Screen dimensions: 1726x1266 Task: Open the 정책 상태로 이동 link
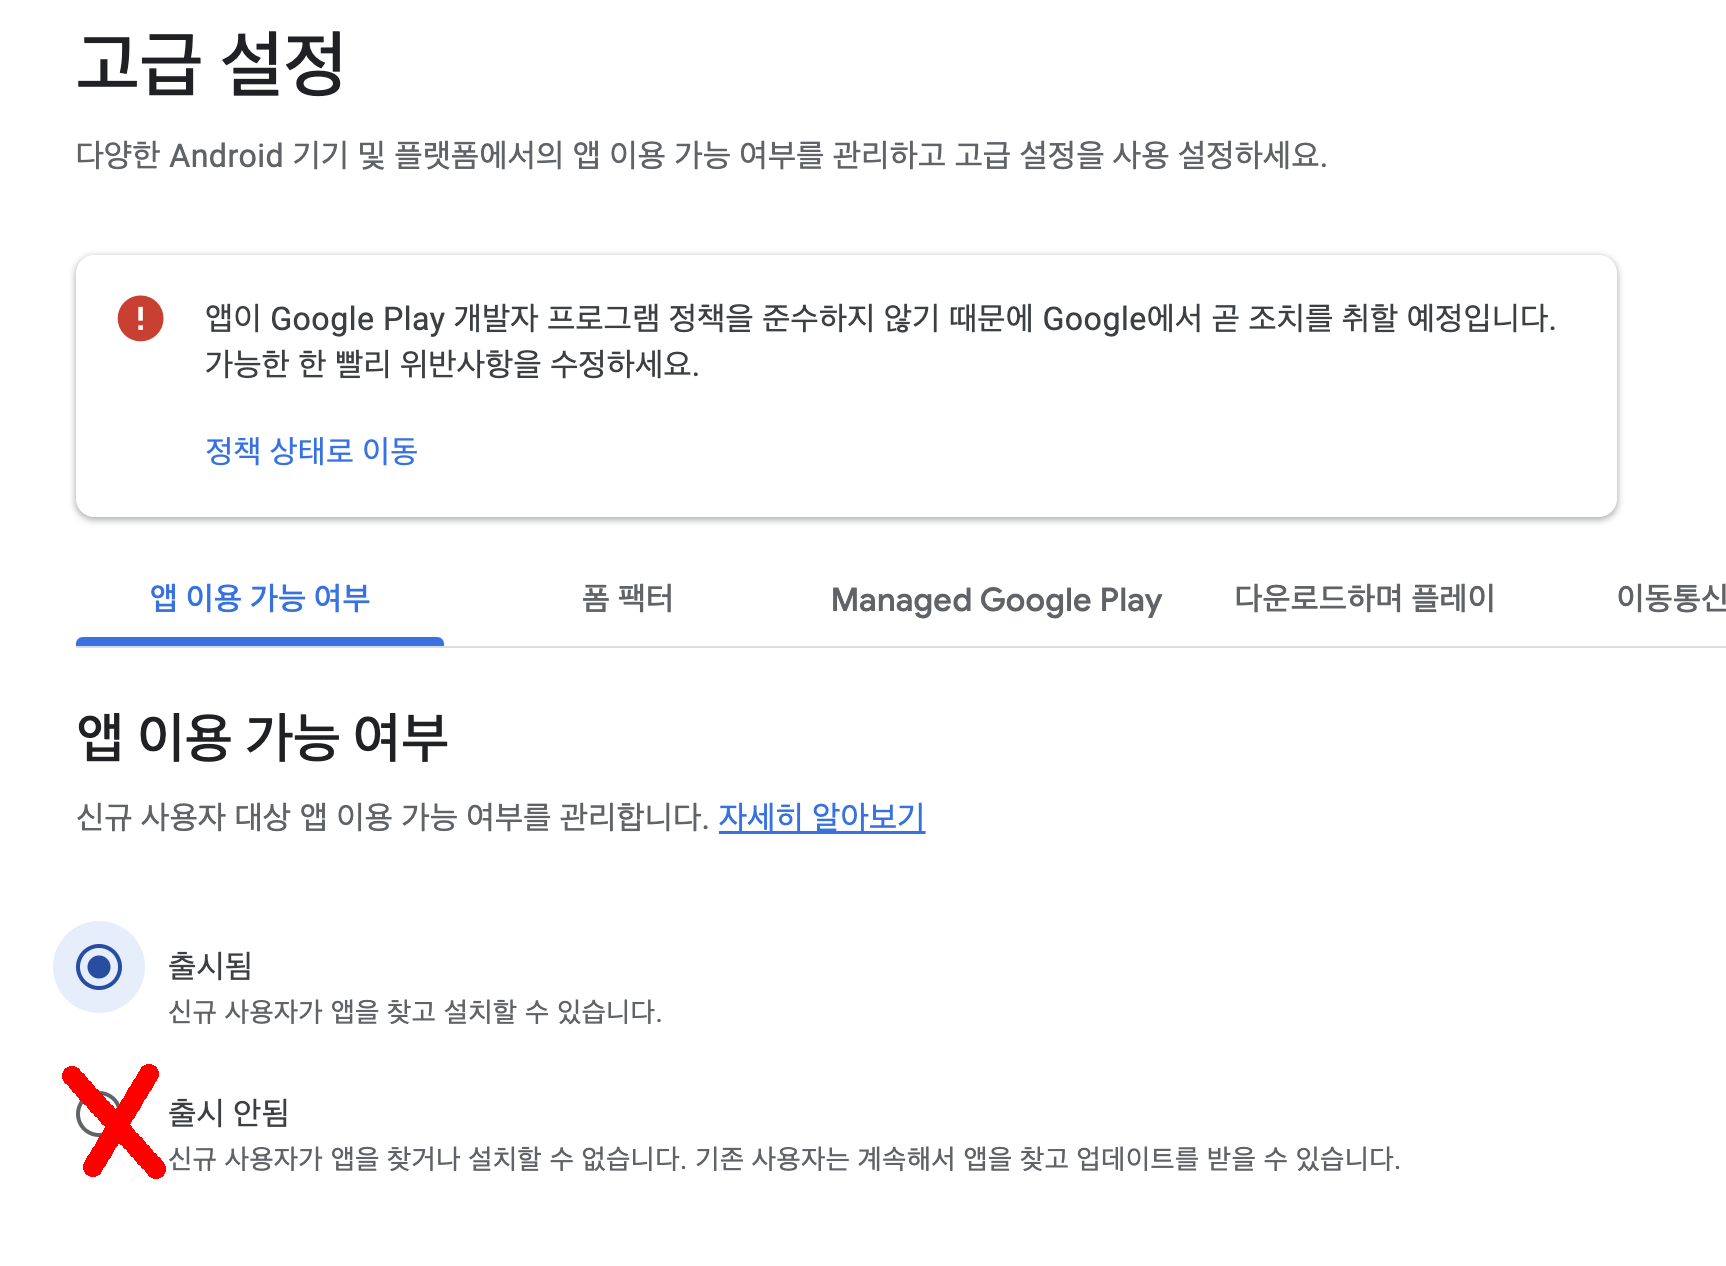coord(311,452)
